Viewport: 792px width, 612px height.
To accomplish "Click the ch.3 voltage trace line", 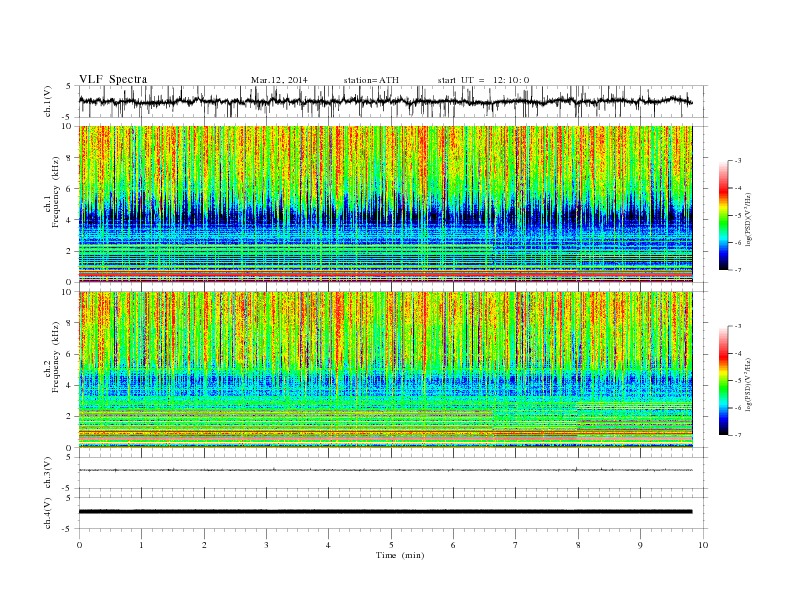I will 385,470.
